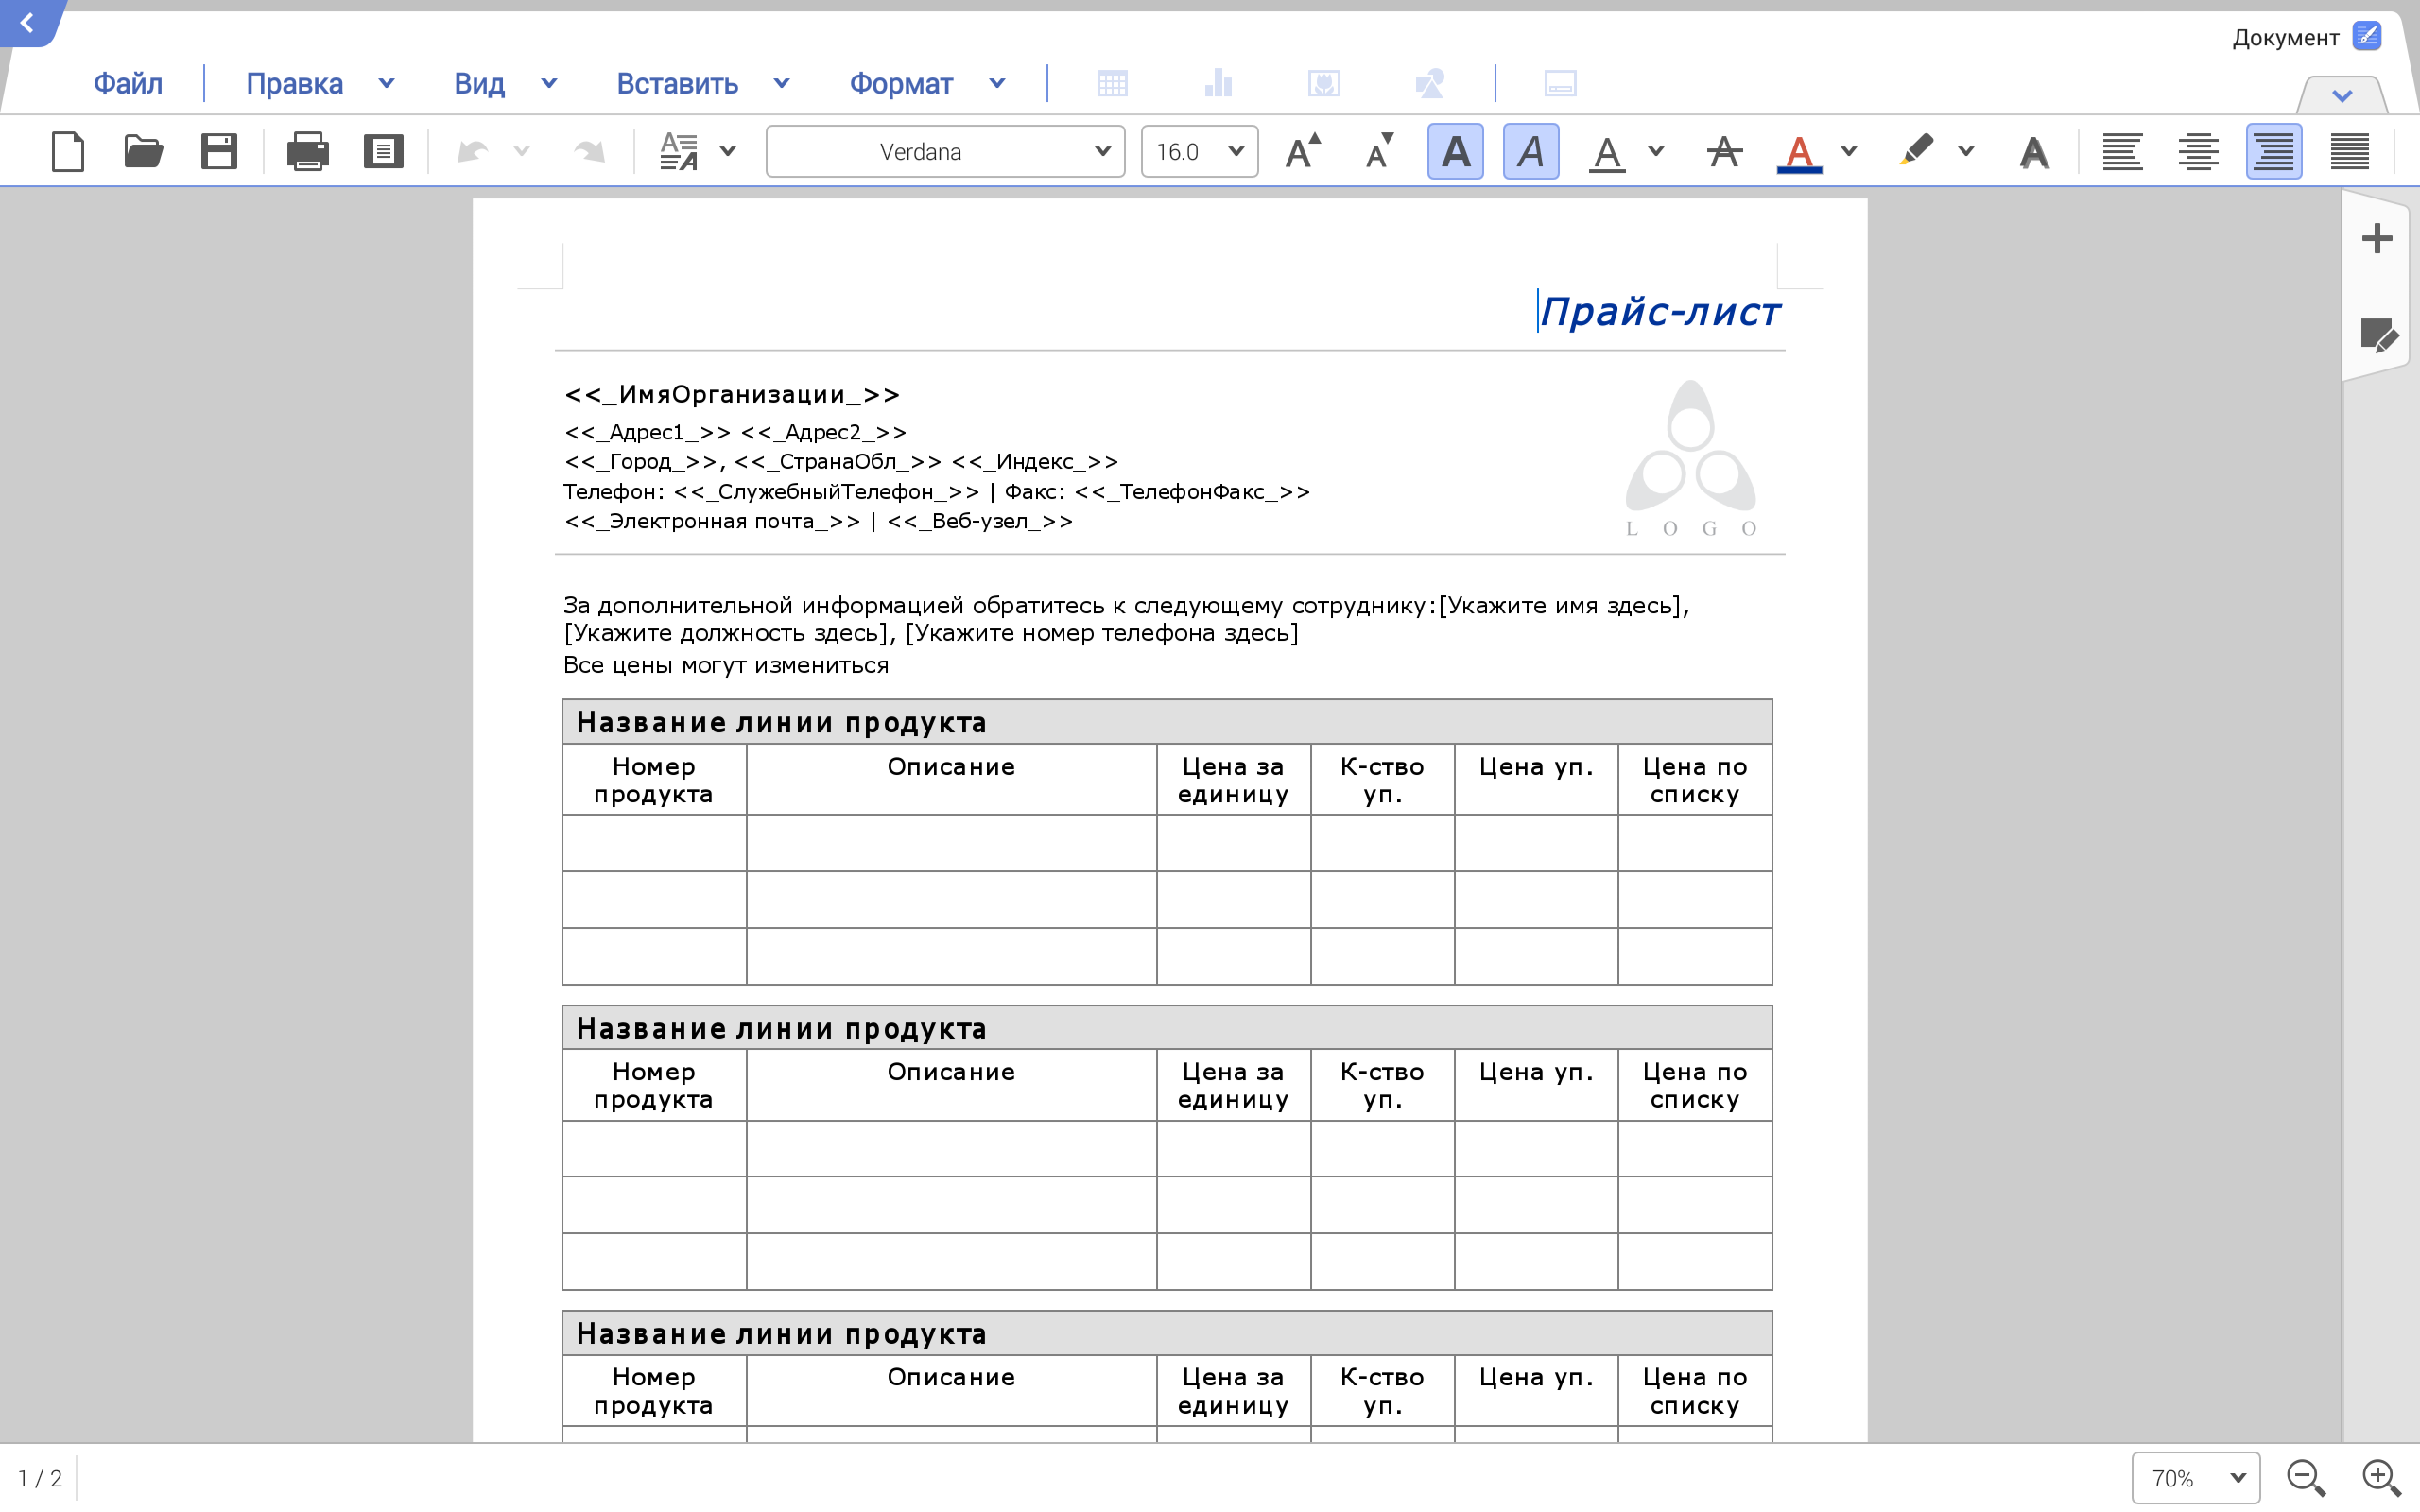Click the LOGO placeholder image
Viewport: 2420px width, 1512px height.
[1691, 459]
